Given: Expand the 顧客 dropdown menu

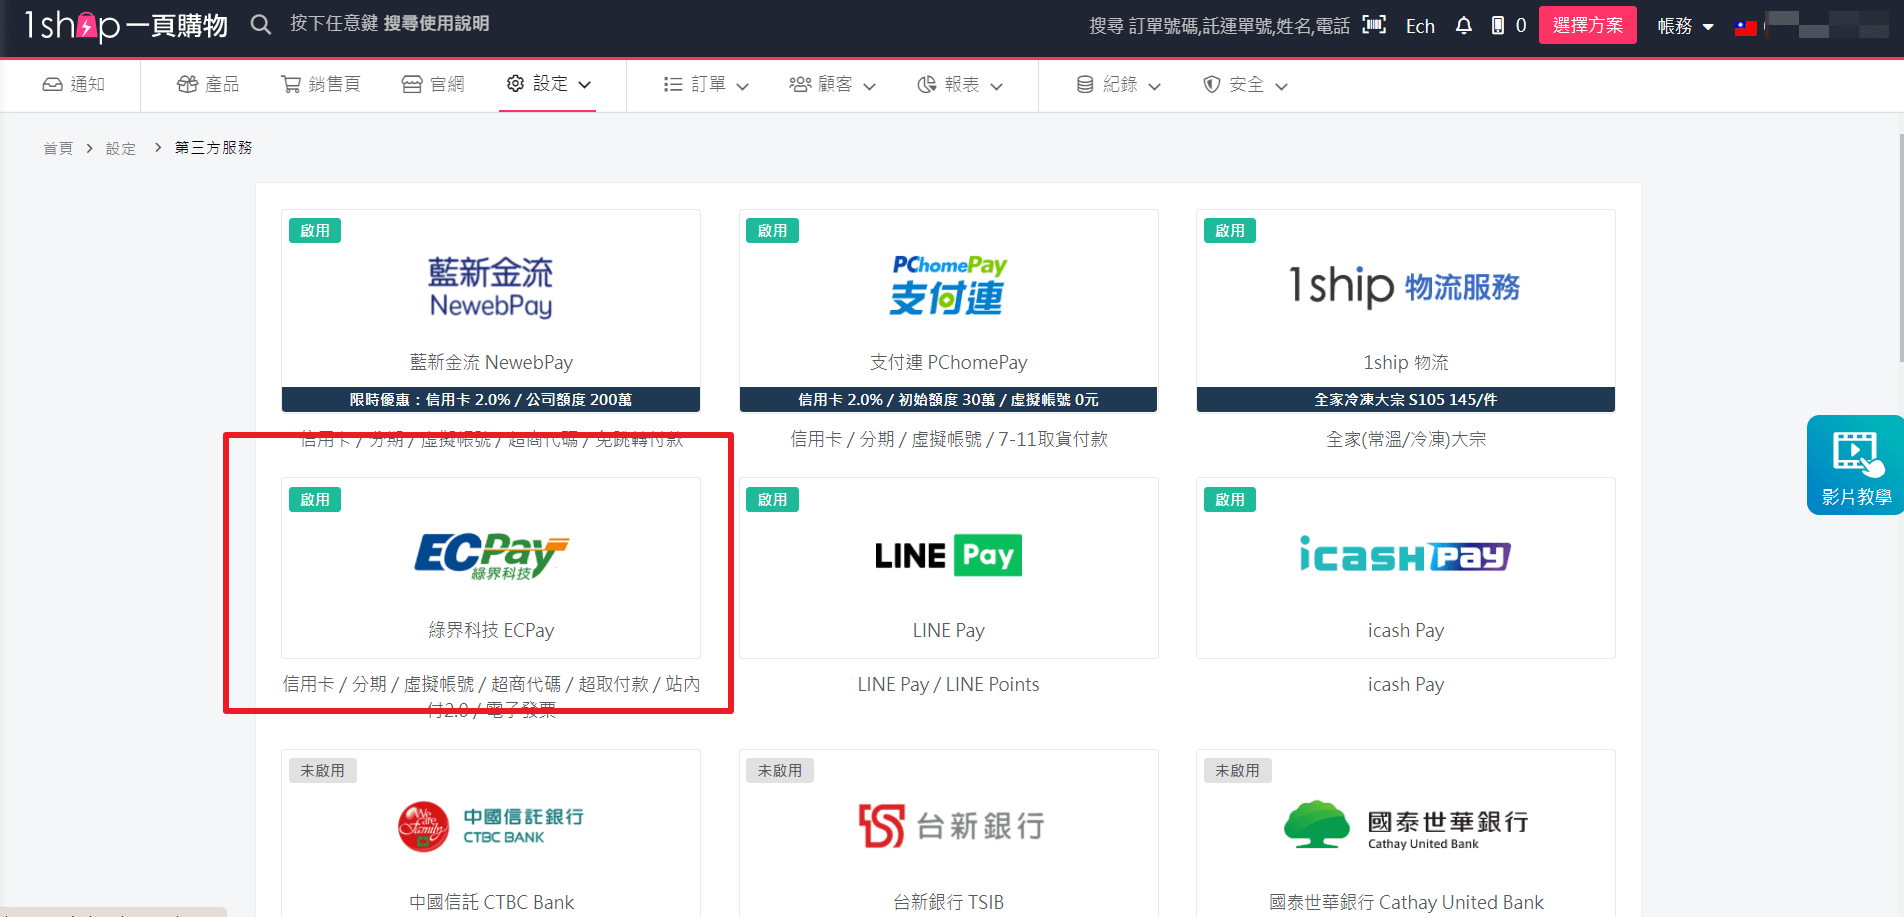Looking at the screenshot, I should click(x=832, y=85).
